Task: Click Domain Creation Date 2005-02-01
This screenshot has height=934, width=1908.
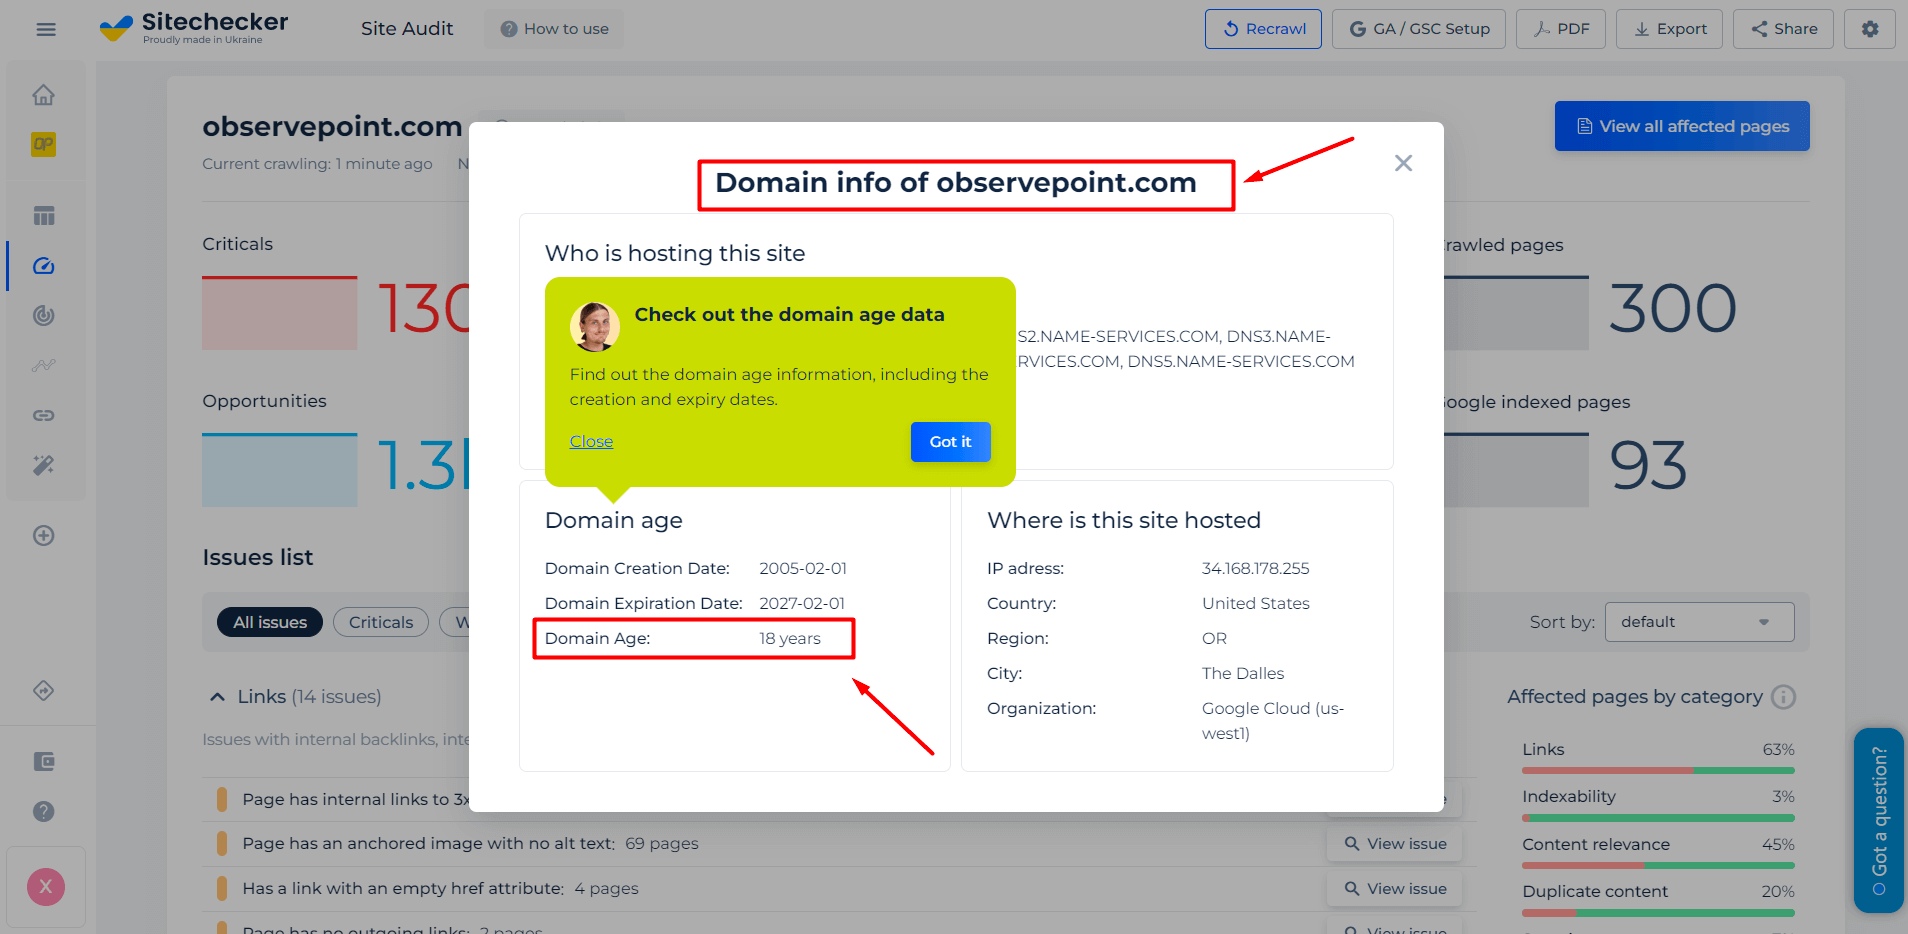Action: coord(803,568)
